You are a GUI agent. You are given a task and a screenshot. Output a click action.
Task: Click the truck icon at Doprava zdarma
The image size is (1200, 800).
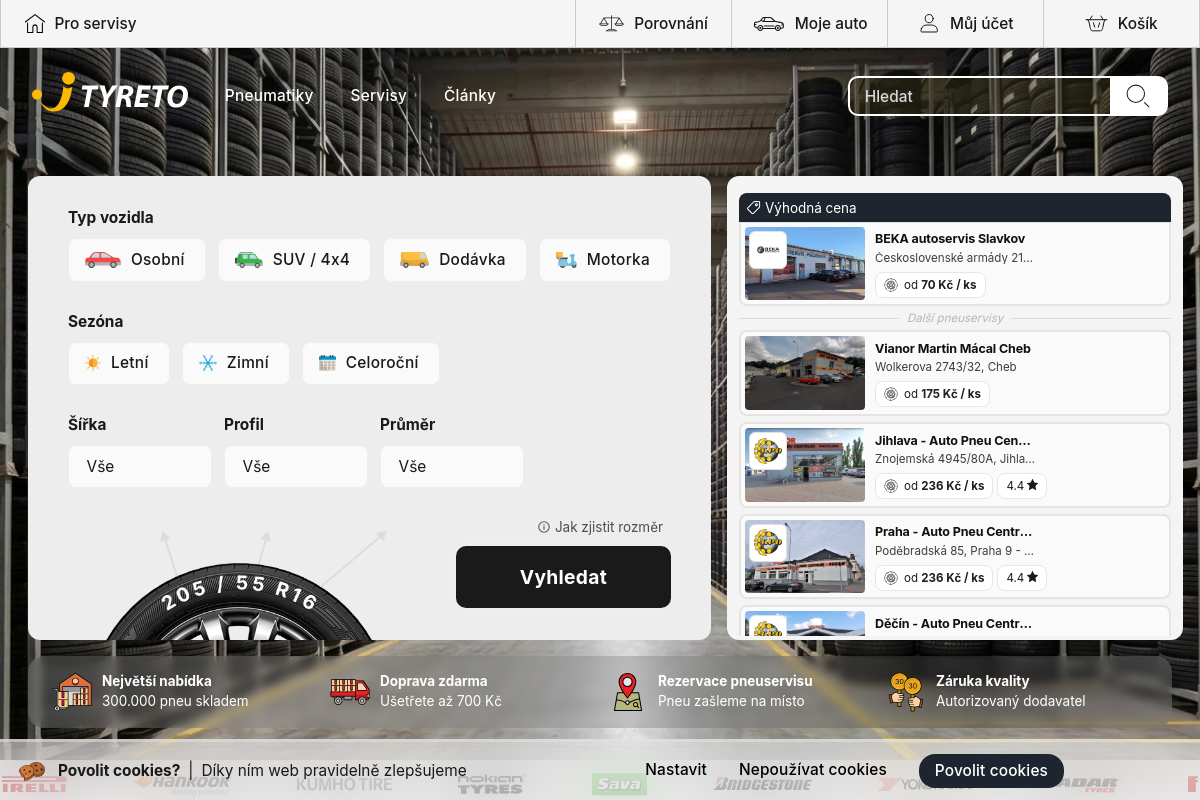[x=350, y=691]
